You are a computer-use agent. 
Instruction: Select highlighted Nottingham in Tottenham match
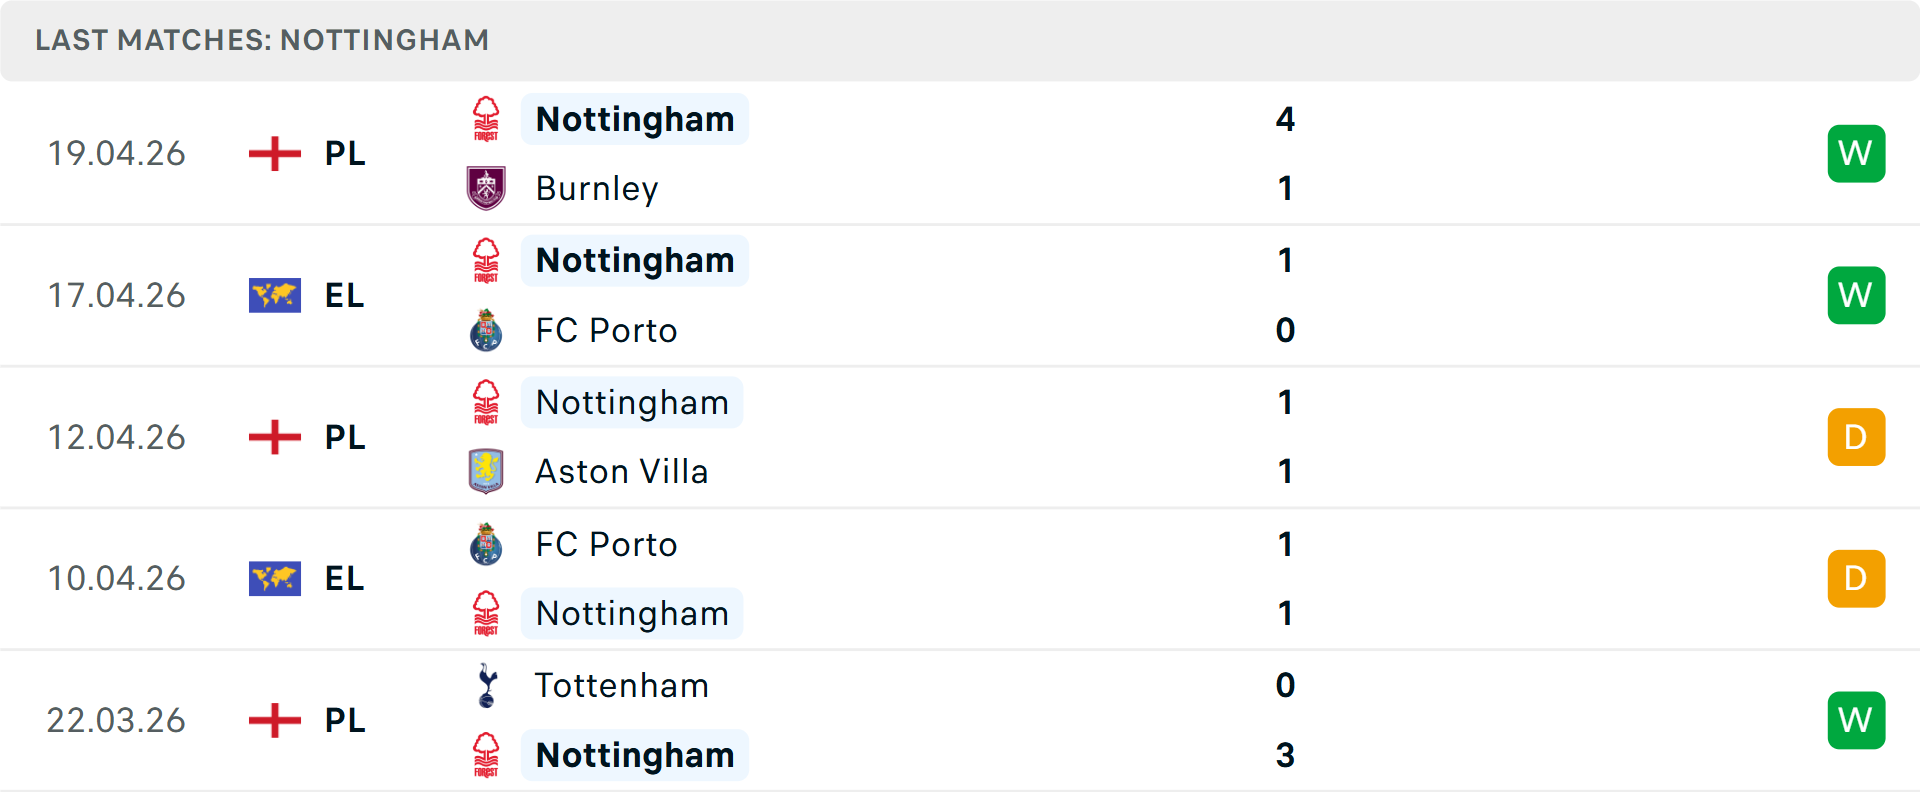coord(635,755)
